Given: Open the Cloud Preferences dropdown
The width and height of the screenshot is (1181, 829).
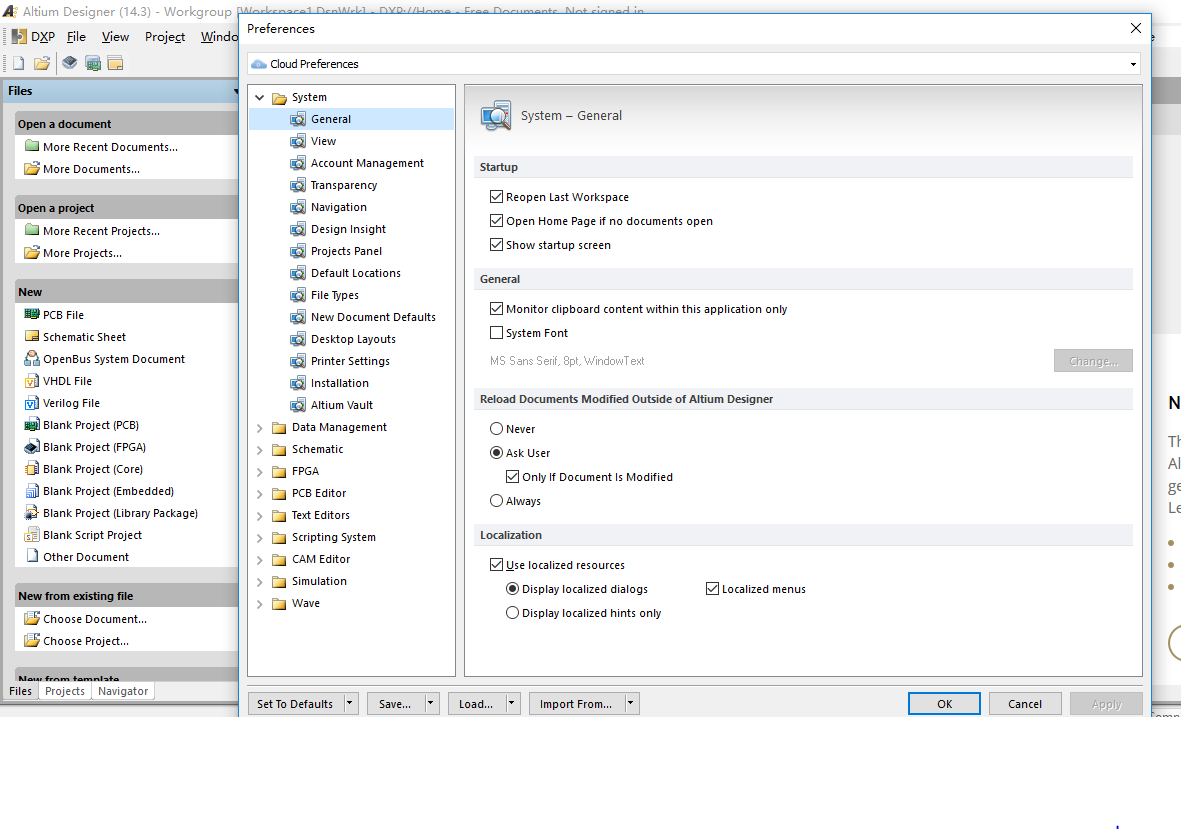Looking at the screenshot, I should pyautogui.click(x=1133, y=64).
